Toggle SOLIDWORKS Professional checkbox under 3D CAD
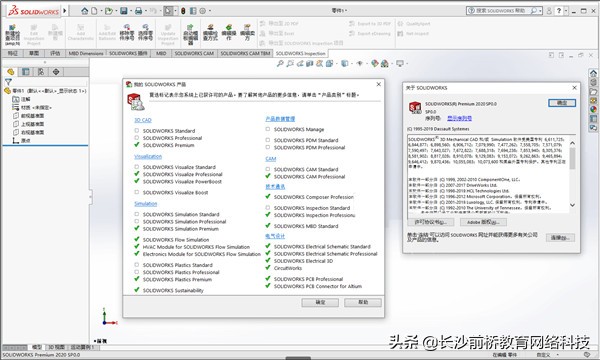 137,138
